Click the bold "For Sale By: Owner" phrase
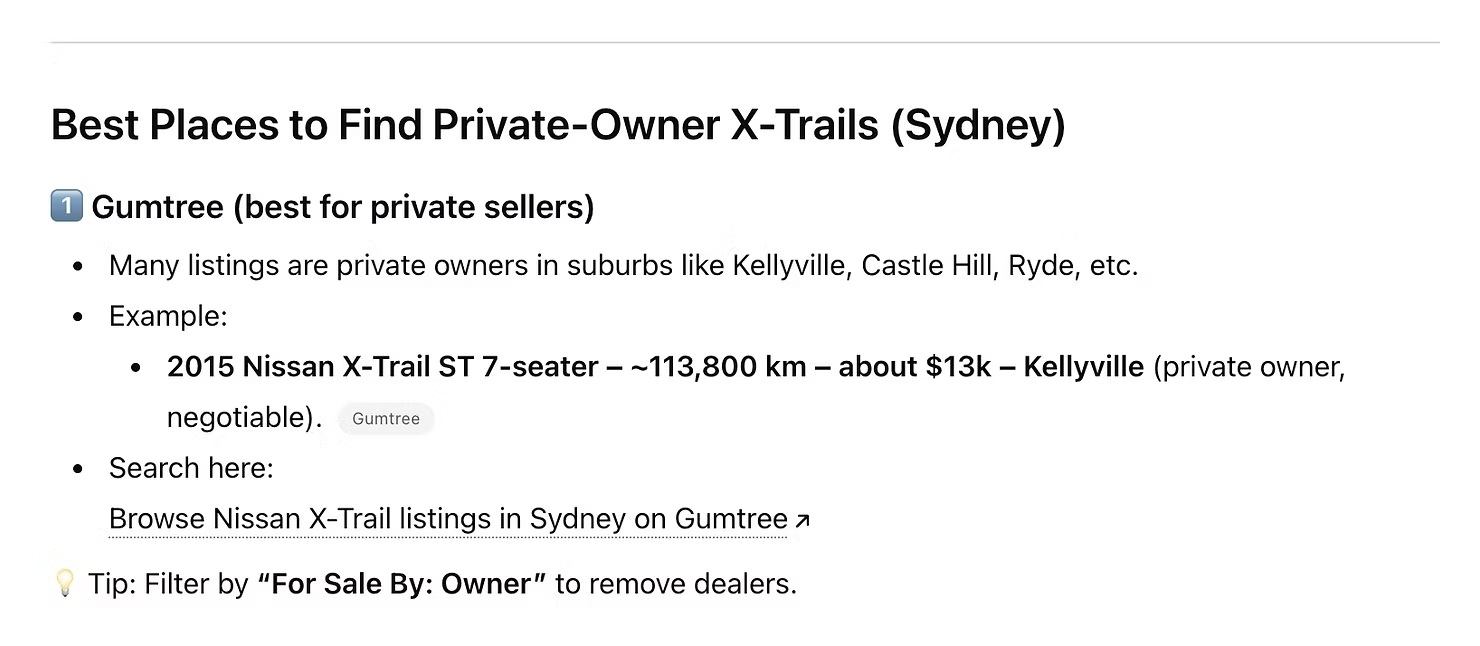The width and height of the screenshot is (1480, 646). 402,584
